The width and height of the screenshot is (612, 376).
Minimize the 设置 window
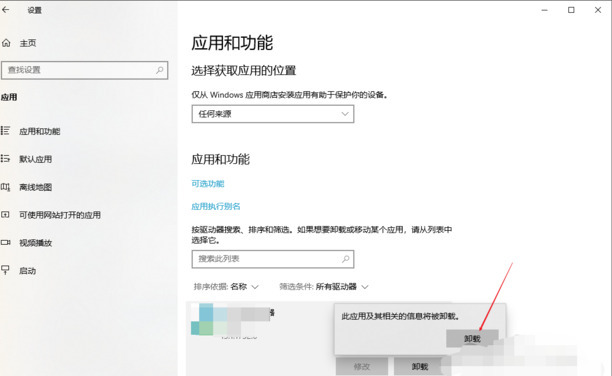click(544, 10)
